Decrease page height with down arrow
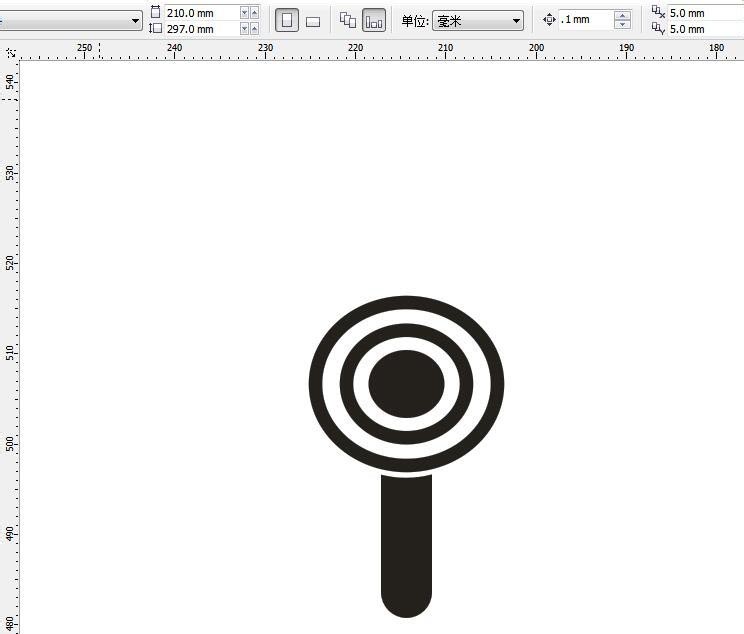Screen dimensions: 744x634 tap(244, 29)
